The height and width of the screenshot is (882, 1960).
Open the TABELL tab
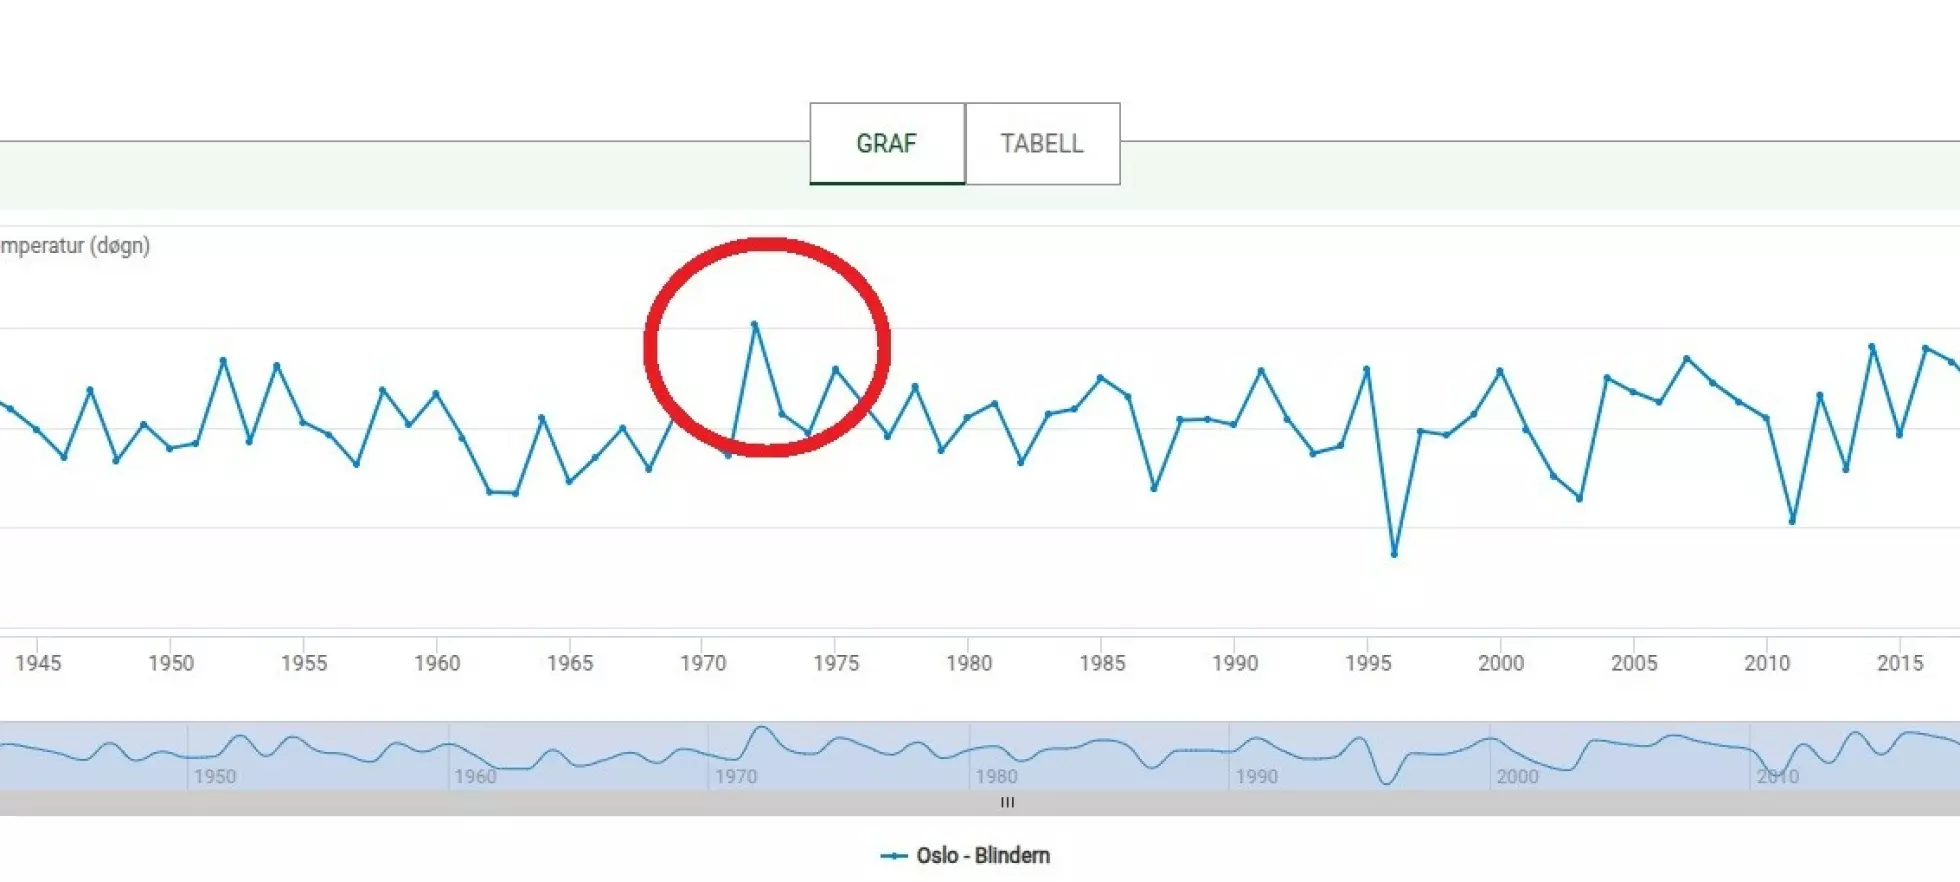[x=1042, y=143]
